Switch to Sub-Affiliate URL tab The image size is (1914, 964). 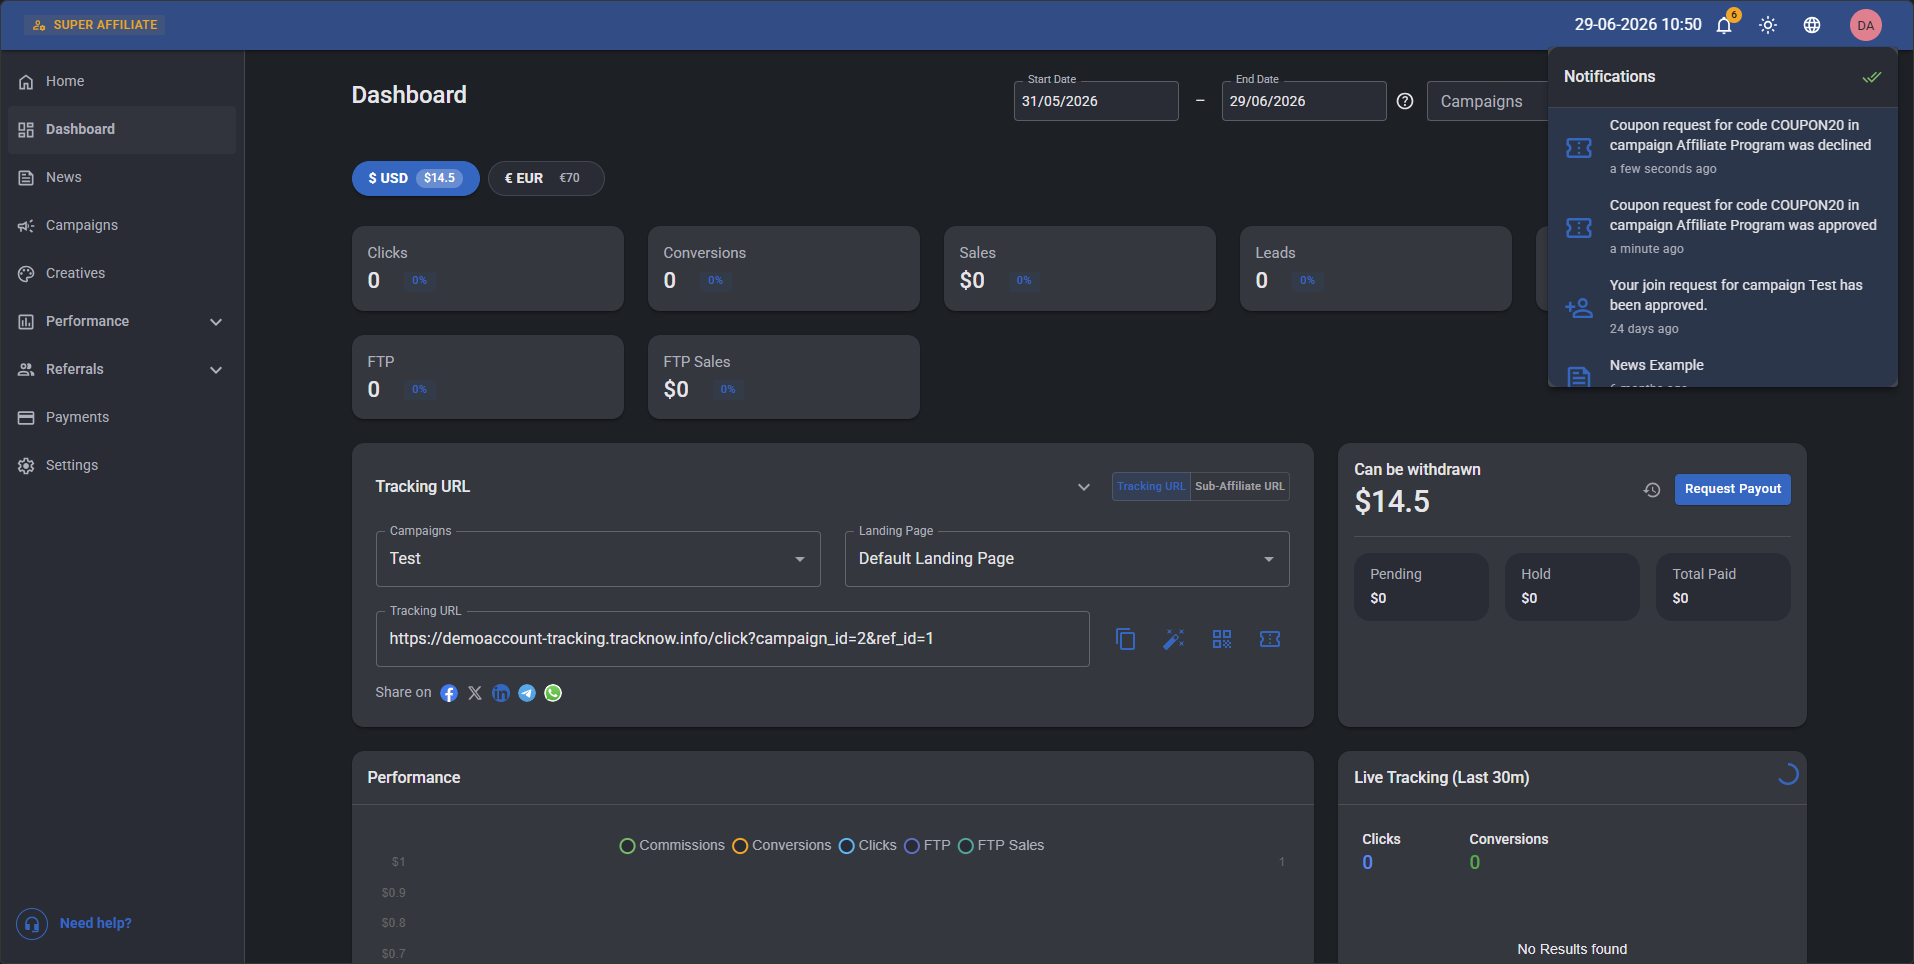pyautogui.click(x=1239, y=487)
